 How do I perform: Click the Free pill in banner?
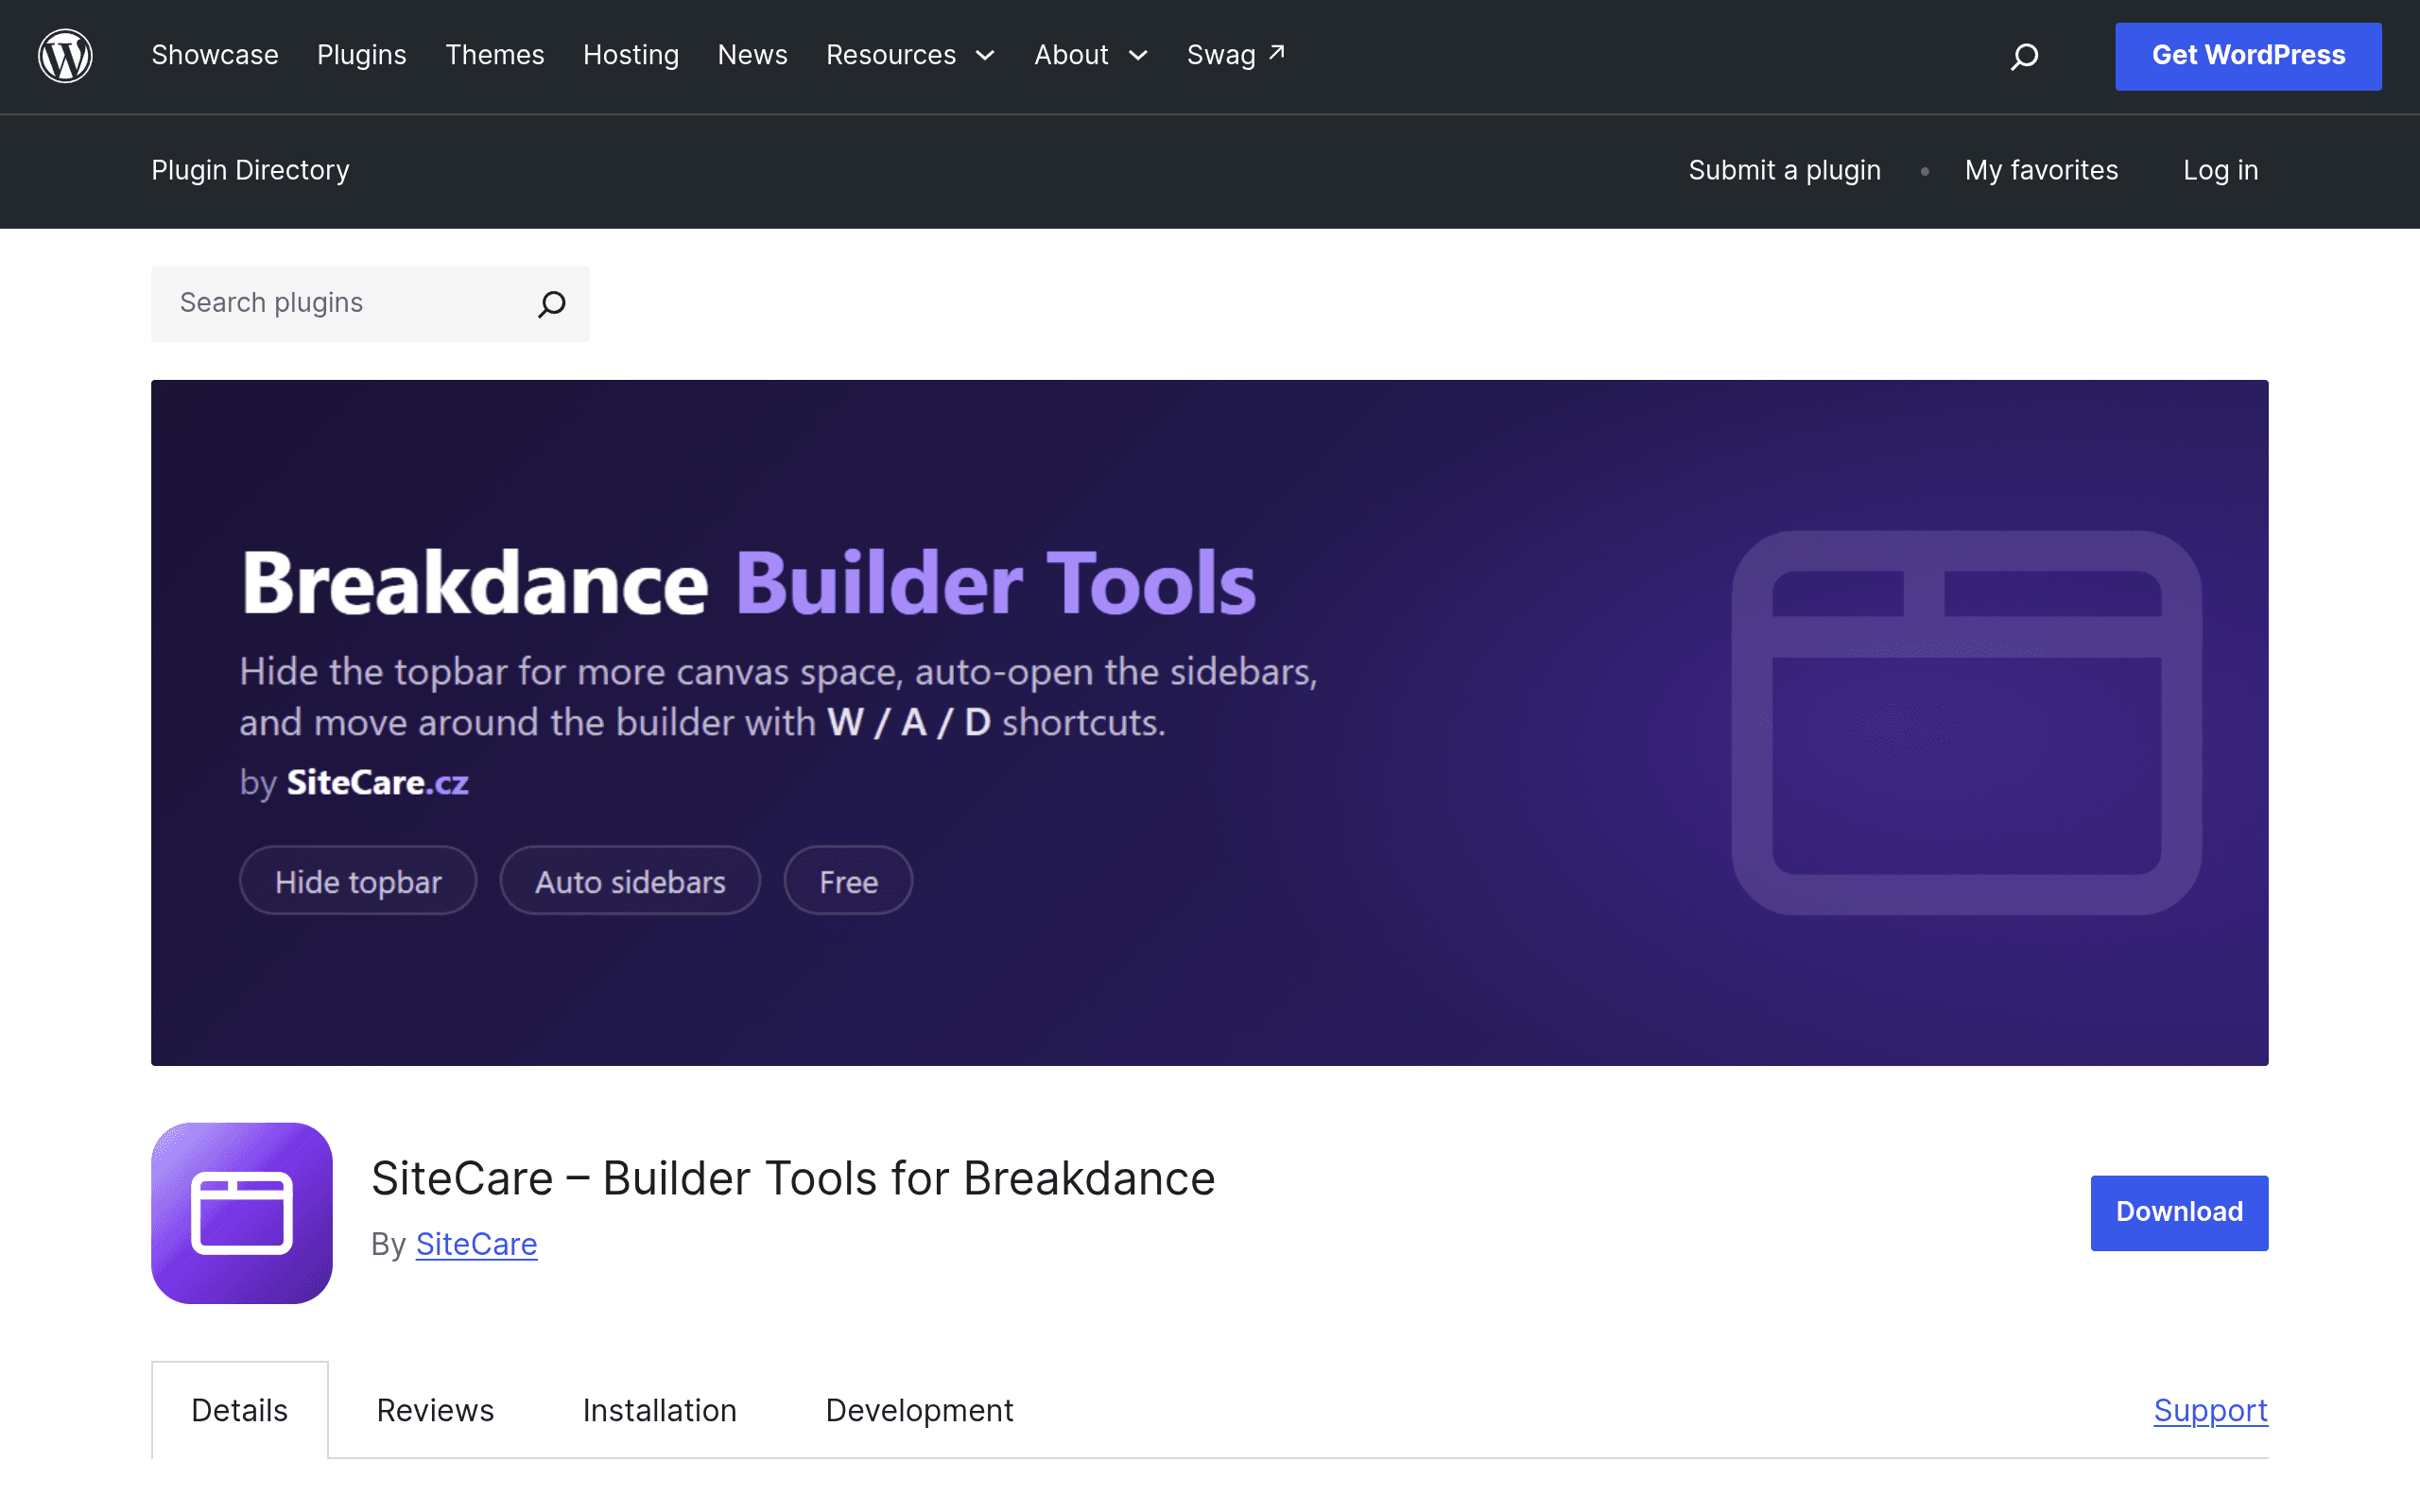848,881
